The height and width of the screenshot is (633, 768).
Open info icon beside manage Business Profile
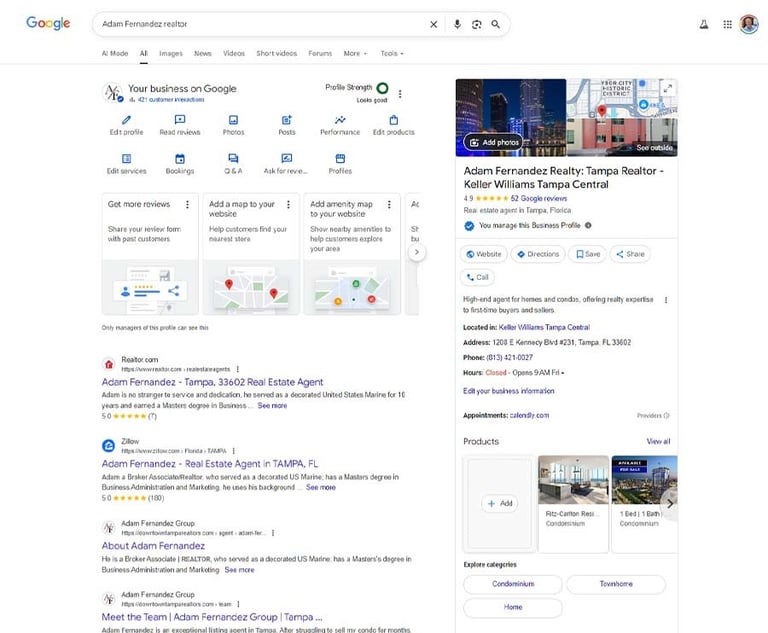coord(588,225)
